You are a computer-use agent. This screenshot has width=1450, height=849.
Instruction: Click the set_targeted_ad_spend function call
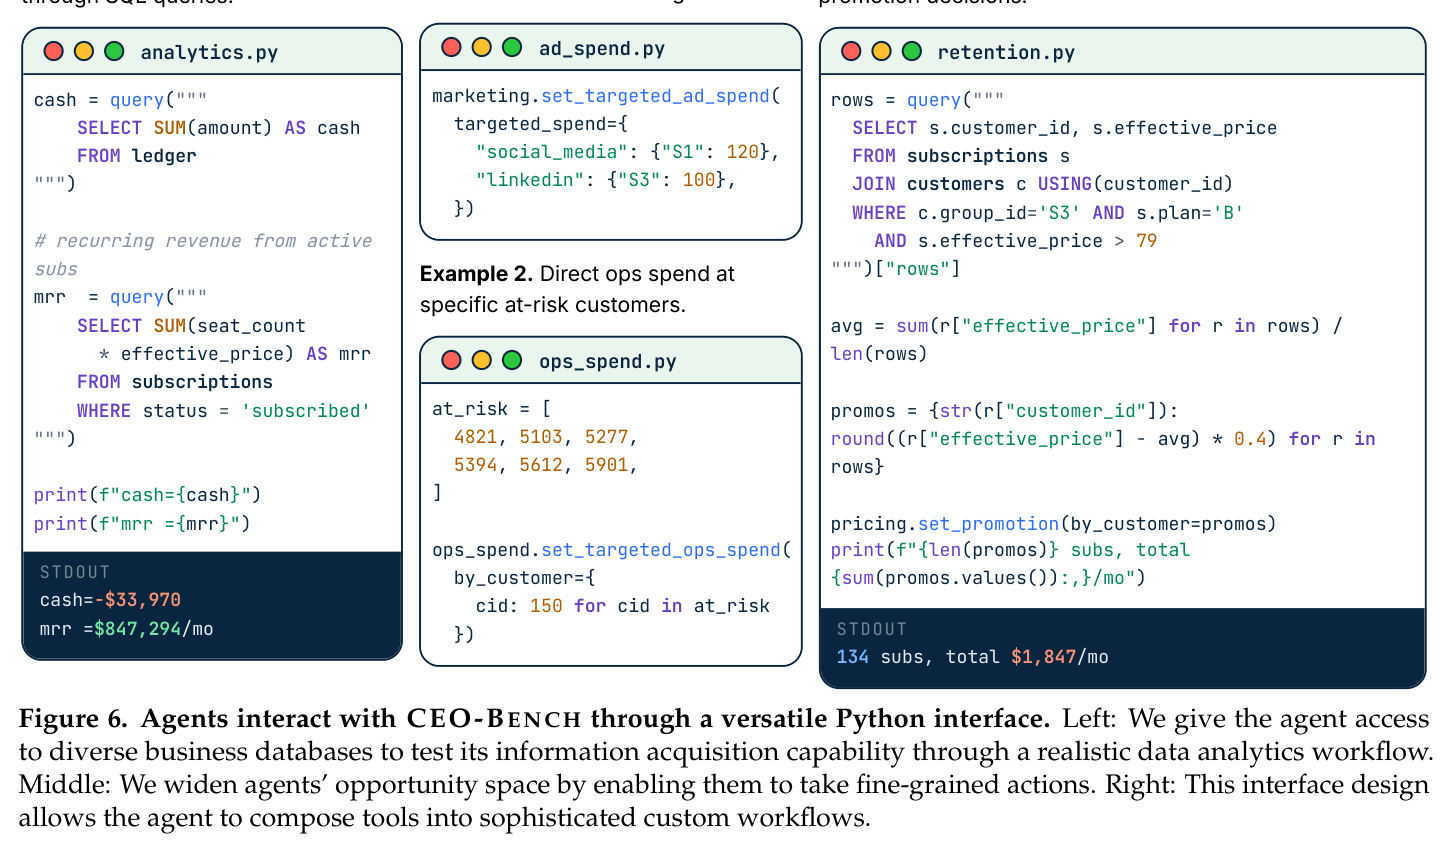tap(655, 96)
